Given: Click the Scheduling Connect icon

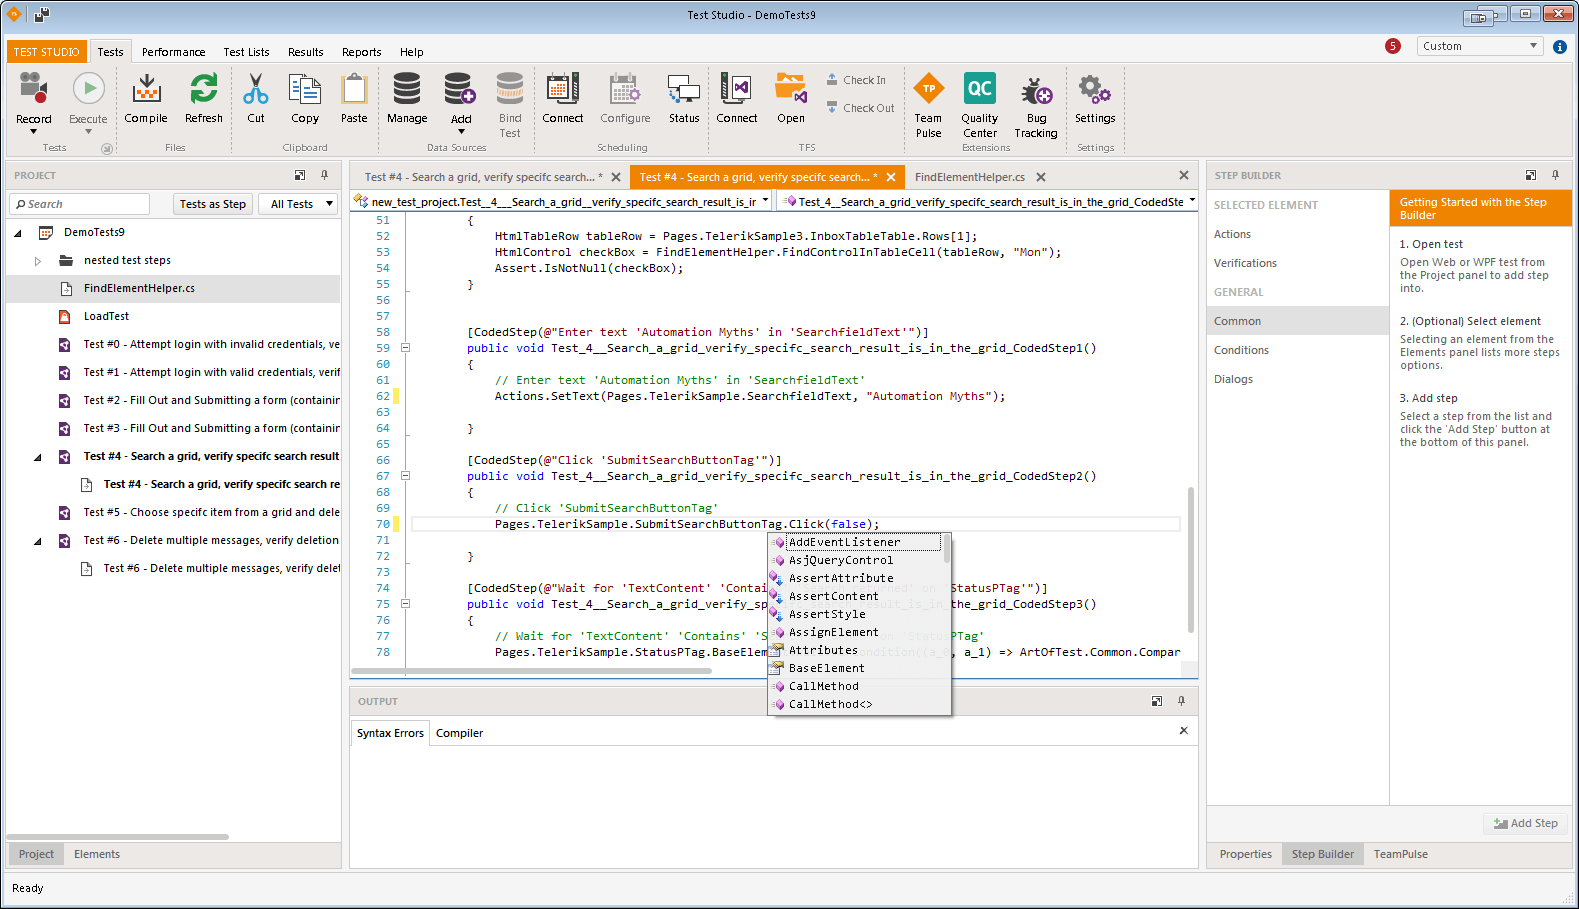Looking at the screenshot, I should [563, 89].
